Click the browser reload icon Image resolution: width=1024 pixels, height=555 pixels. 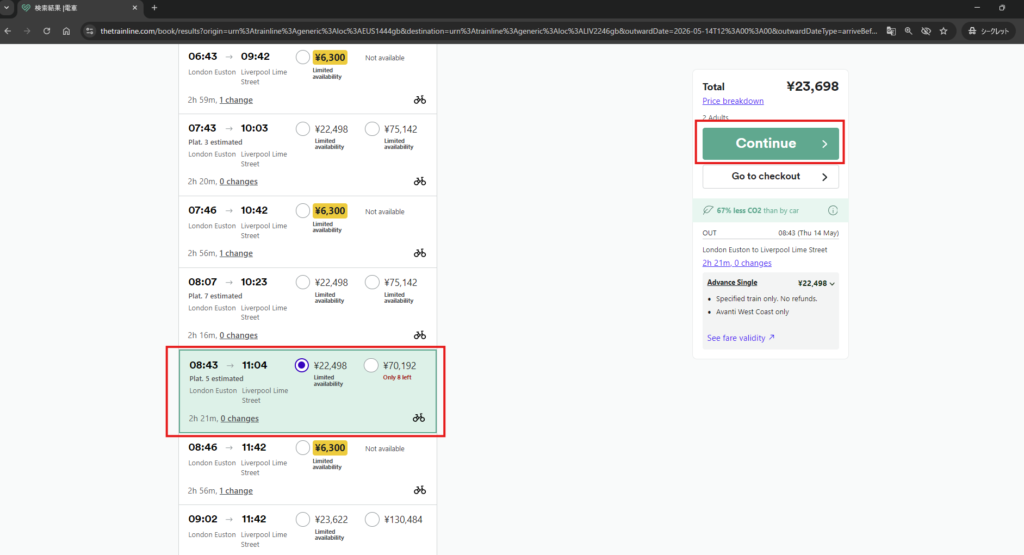(46, 31)
